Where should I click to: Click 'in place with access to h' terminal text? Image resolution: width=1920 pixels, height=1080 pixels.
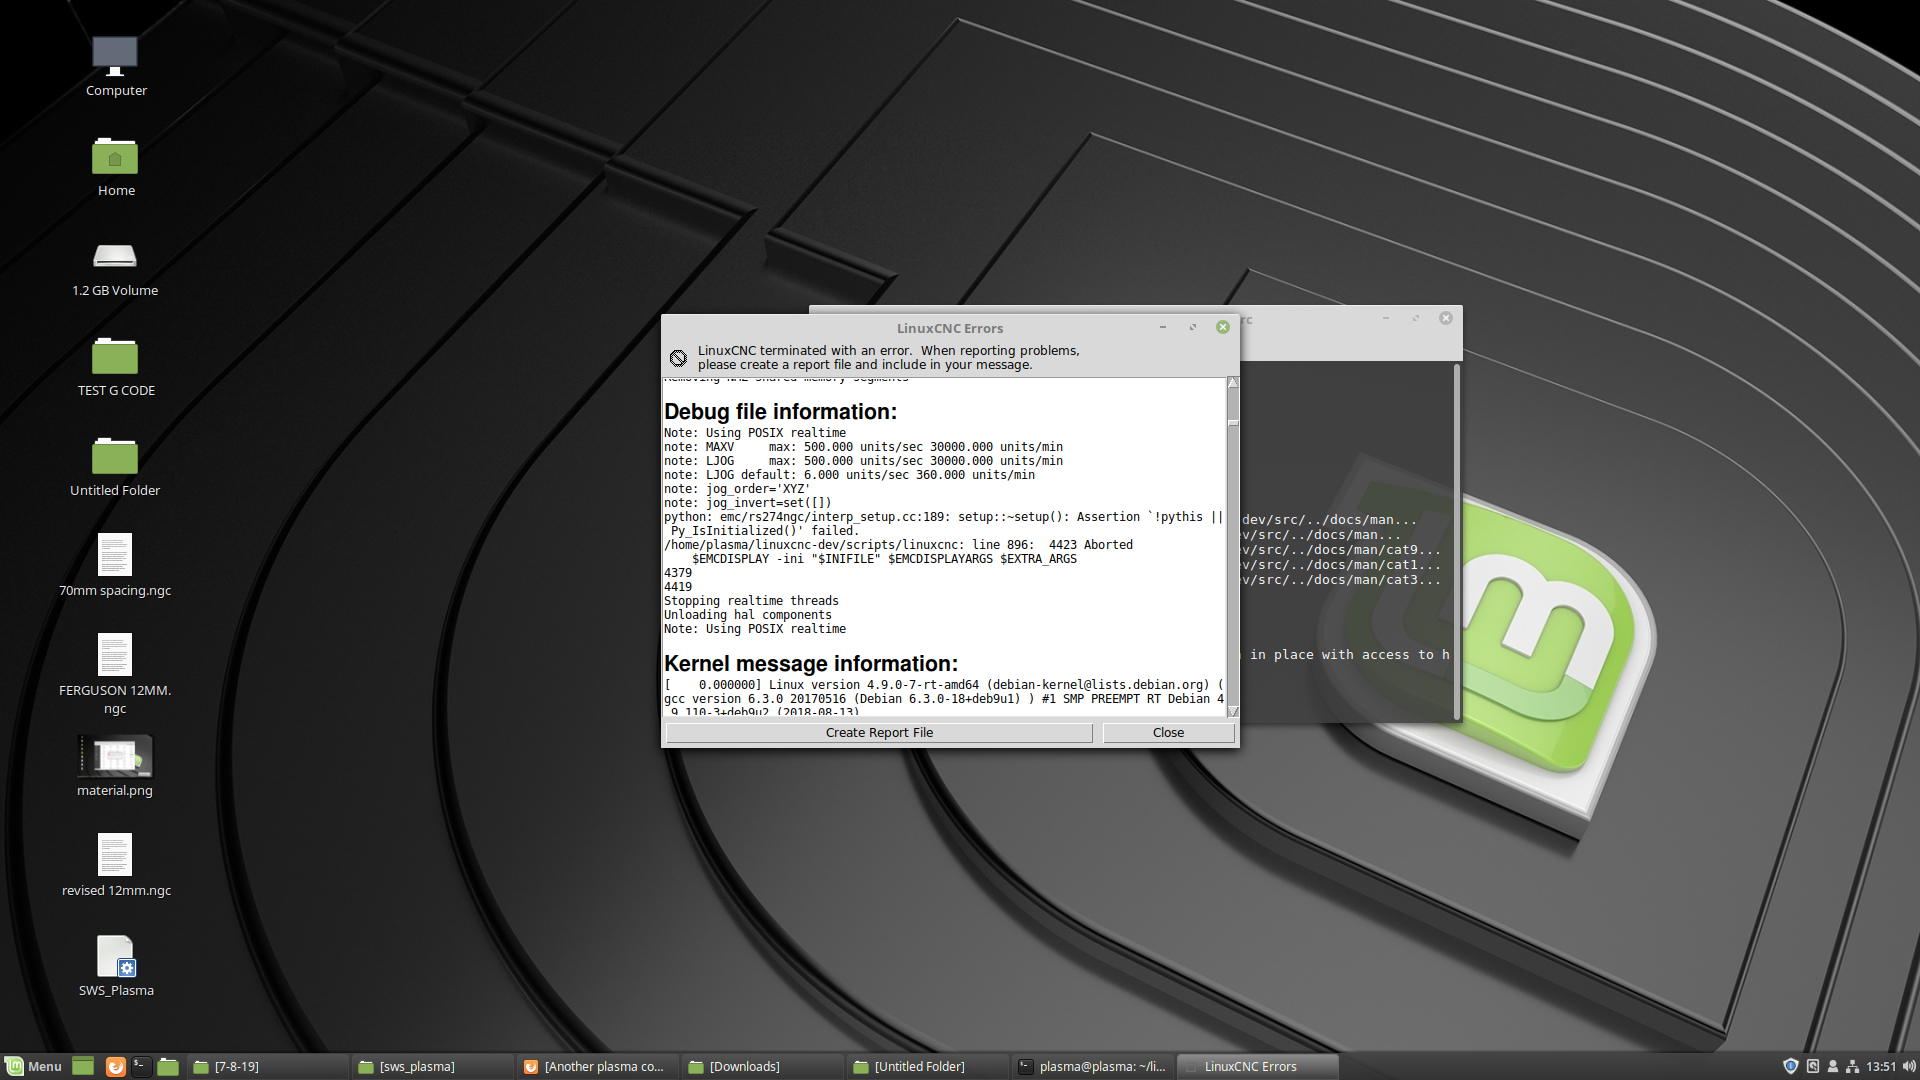tap(1349, 655)
